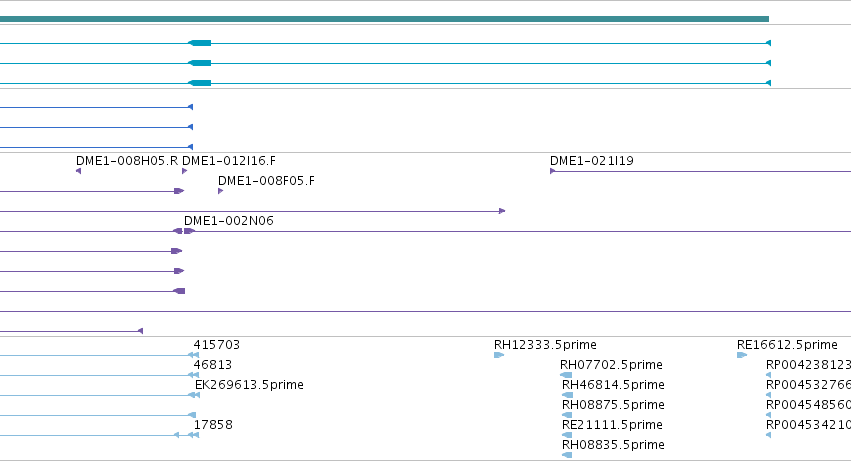Select the RH08875.5prime feature glyph
Viewport: 851px width, 461px height.
(567, 415)
